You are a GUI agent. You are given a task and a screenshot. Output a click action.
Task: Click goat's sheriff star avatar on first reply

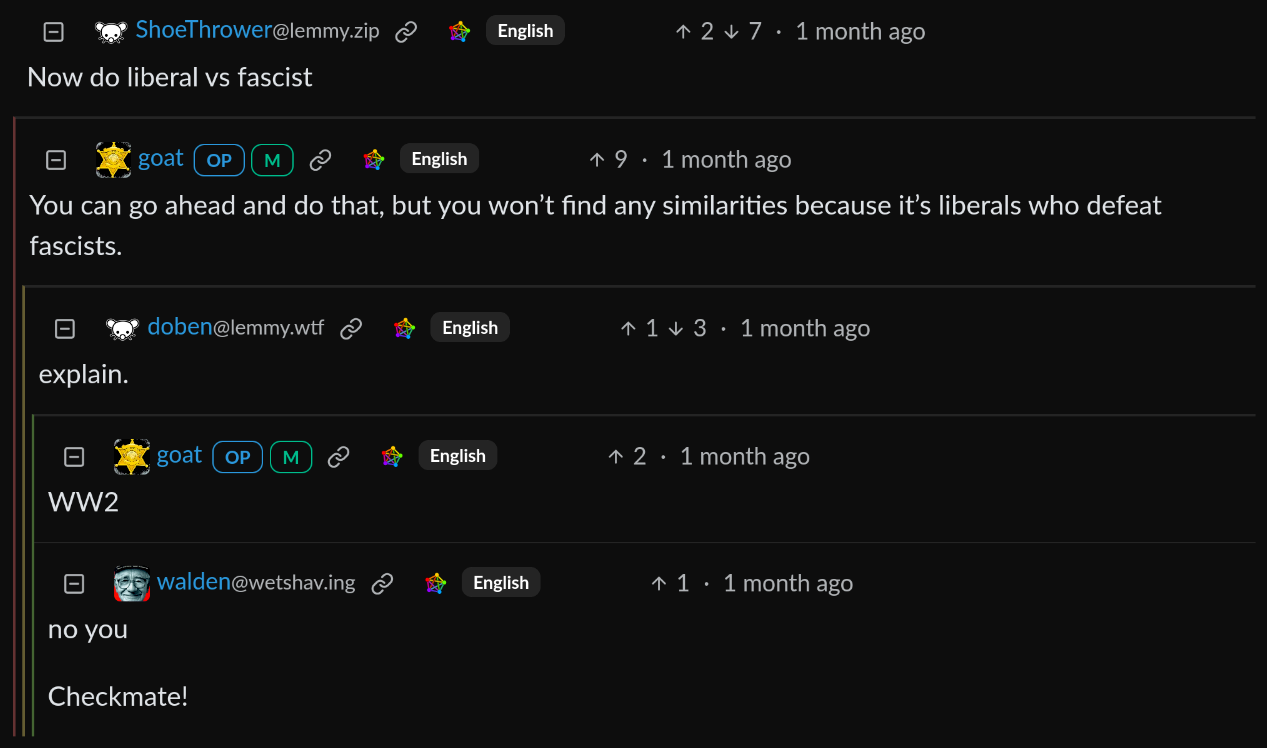coord(114,160)
